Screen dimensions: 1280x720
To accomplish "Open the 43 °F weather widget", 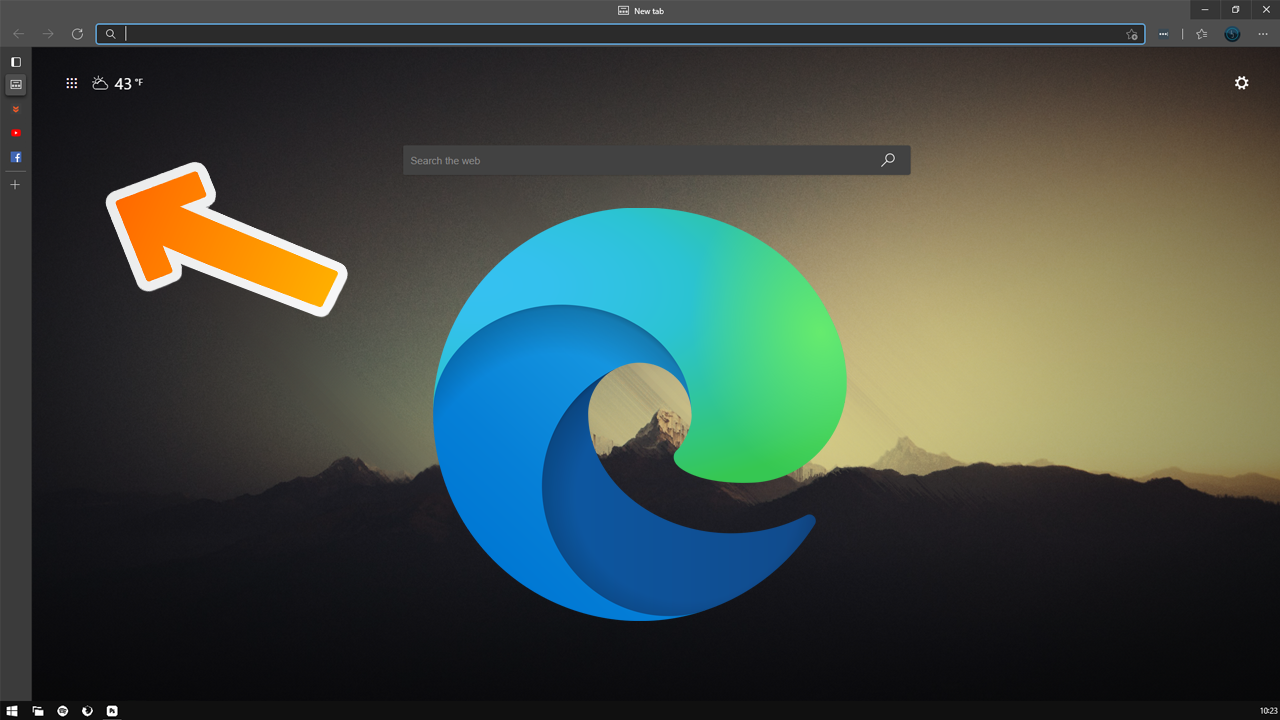I will pos(118,83).
